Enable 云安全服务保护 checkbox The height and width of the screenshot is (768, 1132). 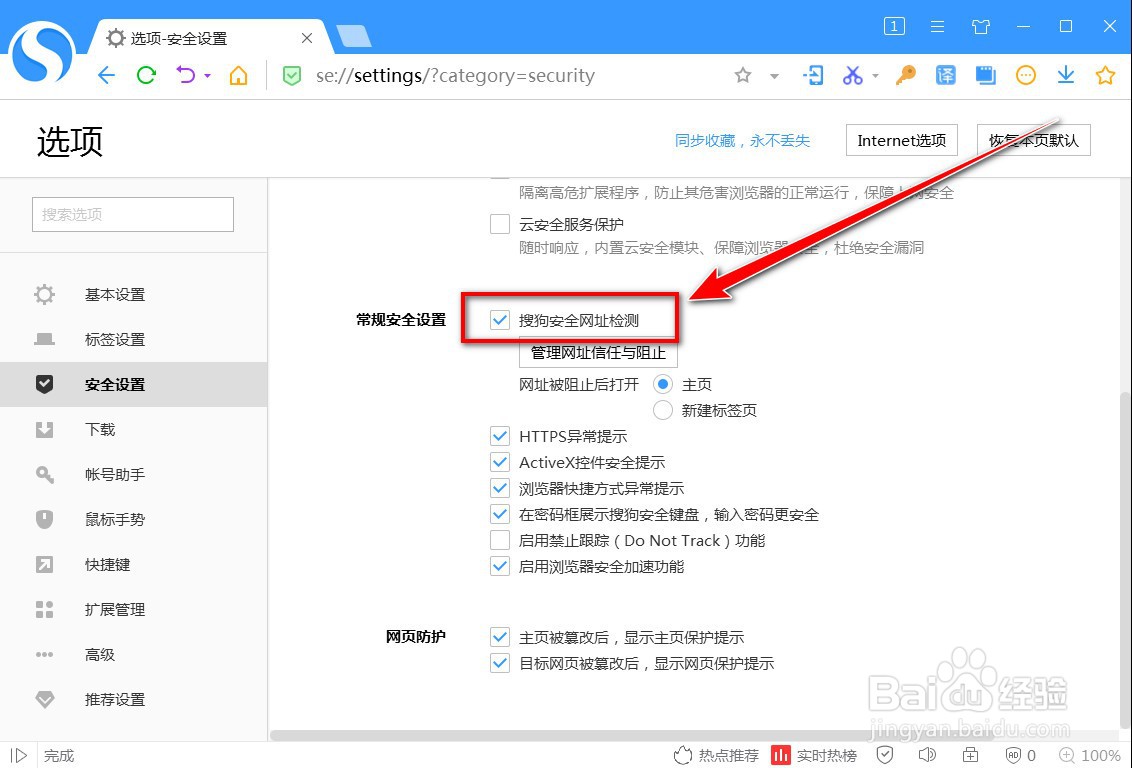(x=500, y=224)
